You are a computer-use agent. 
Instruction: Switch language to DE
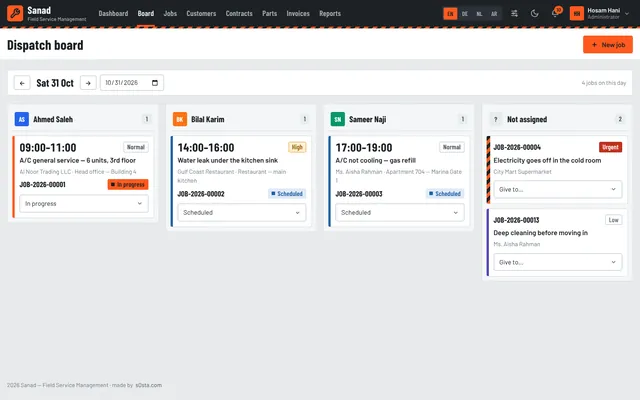click(465, 13)
